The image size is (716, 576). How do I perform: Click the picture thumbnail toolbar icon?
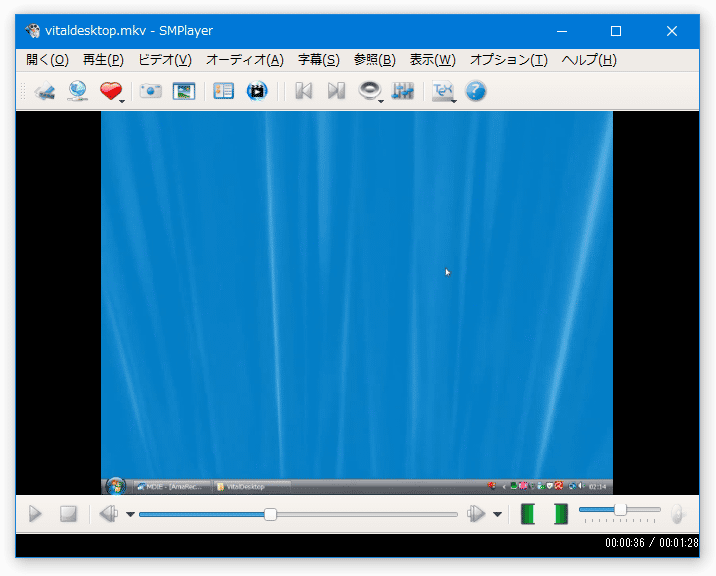(184, 91)
